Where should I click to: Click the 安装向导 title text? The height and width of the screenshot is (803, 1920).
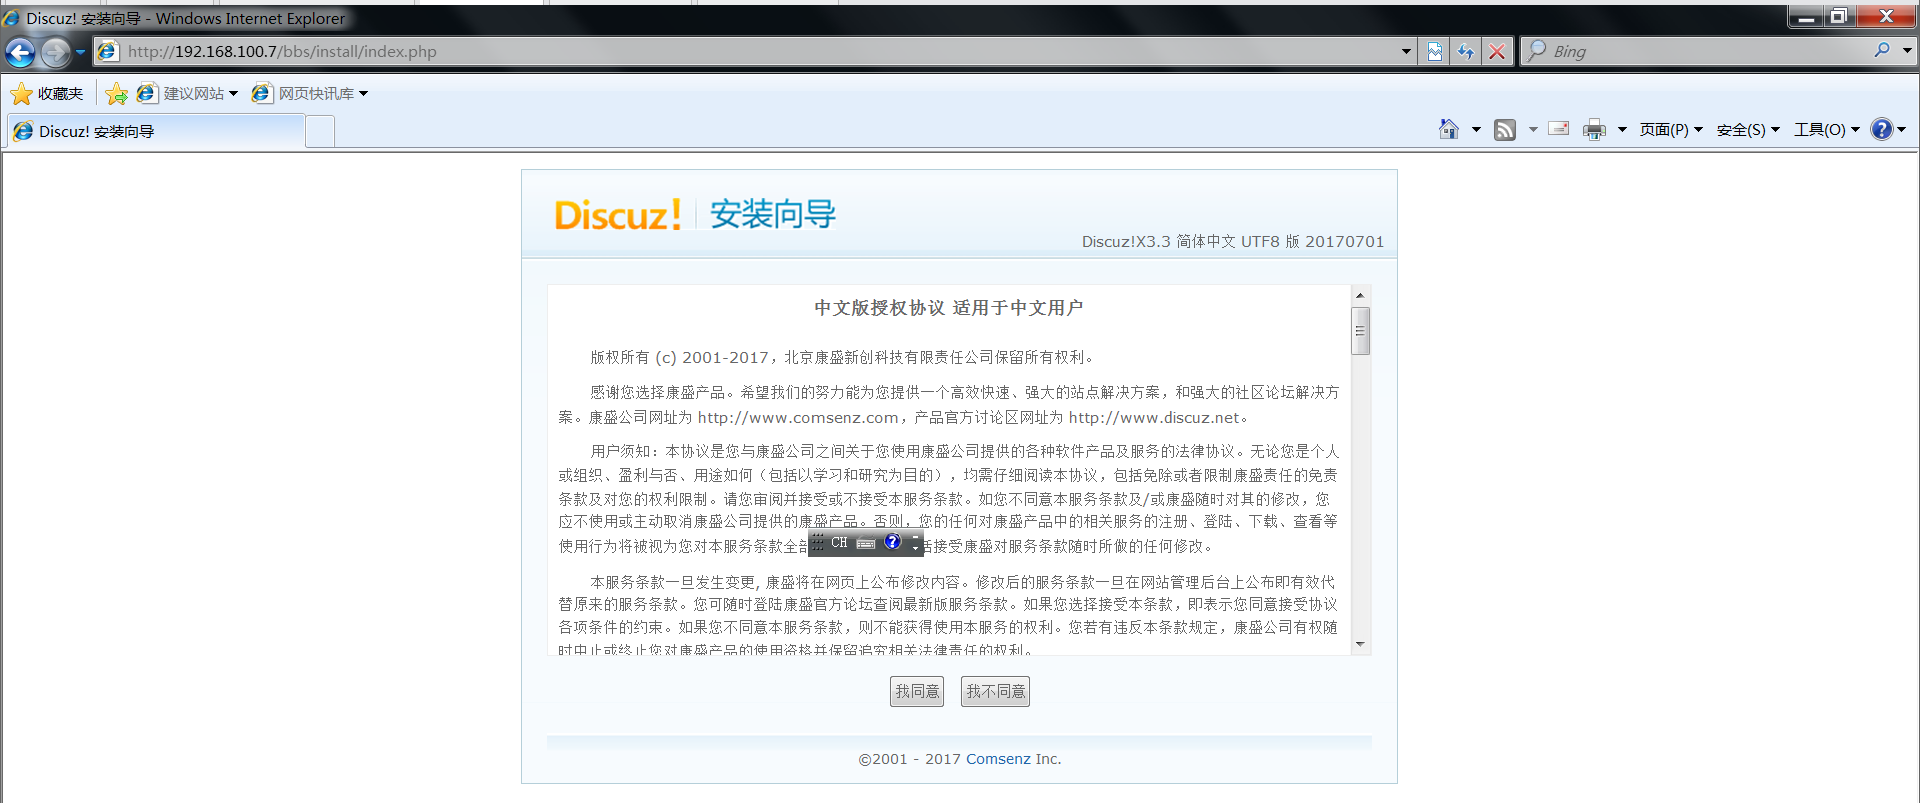pyautogui.click(x=773, y=214)
